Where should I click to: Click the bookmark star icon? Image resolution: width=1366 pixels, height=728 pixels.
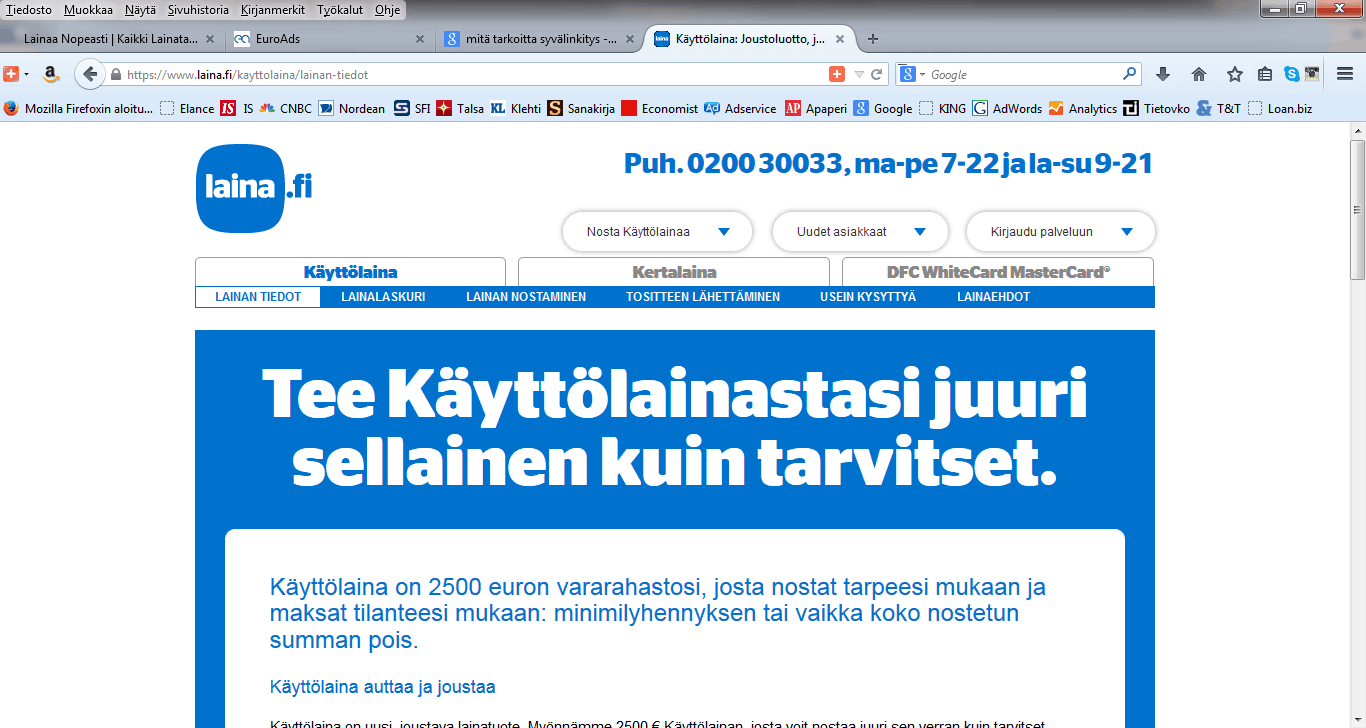[1235, 75]
